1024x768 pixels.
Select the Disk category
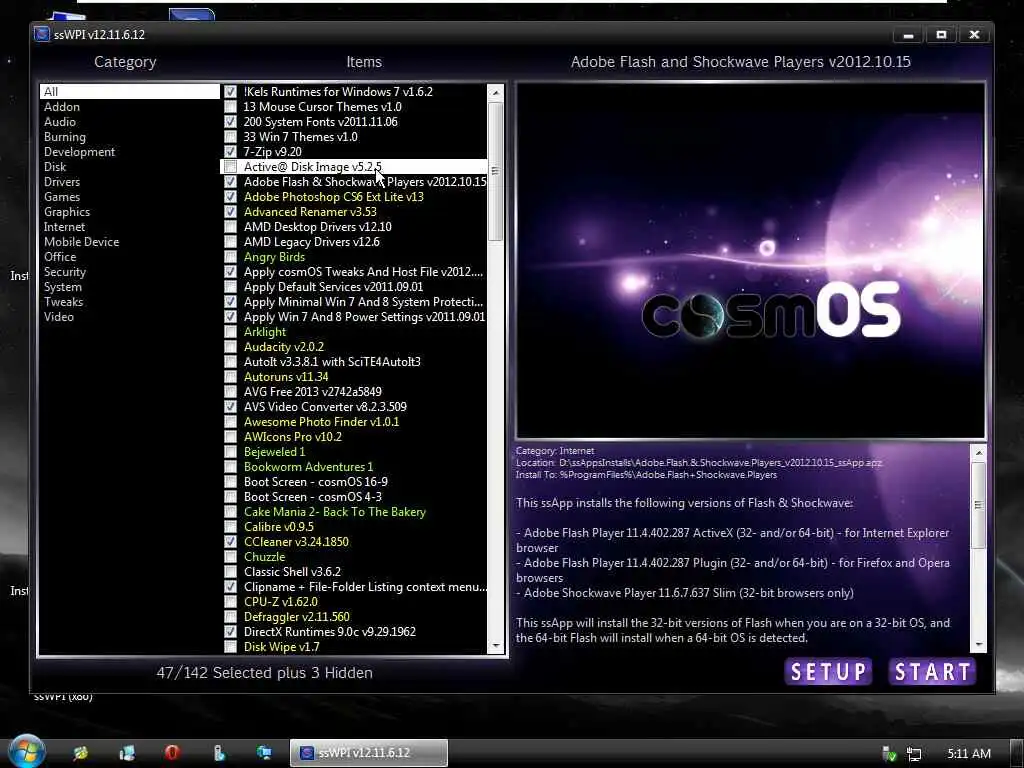55,167
